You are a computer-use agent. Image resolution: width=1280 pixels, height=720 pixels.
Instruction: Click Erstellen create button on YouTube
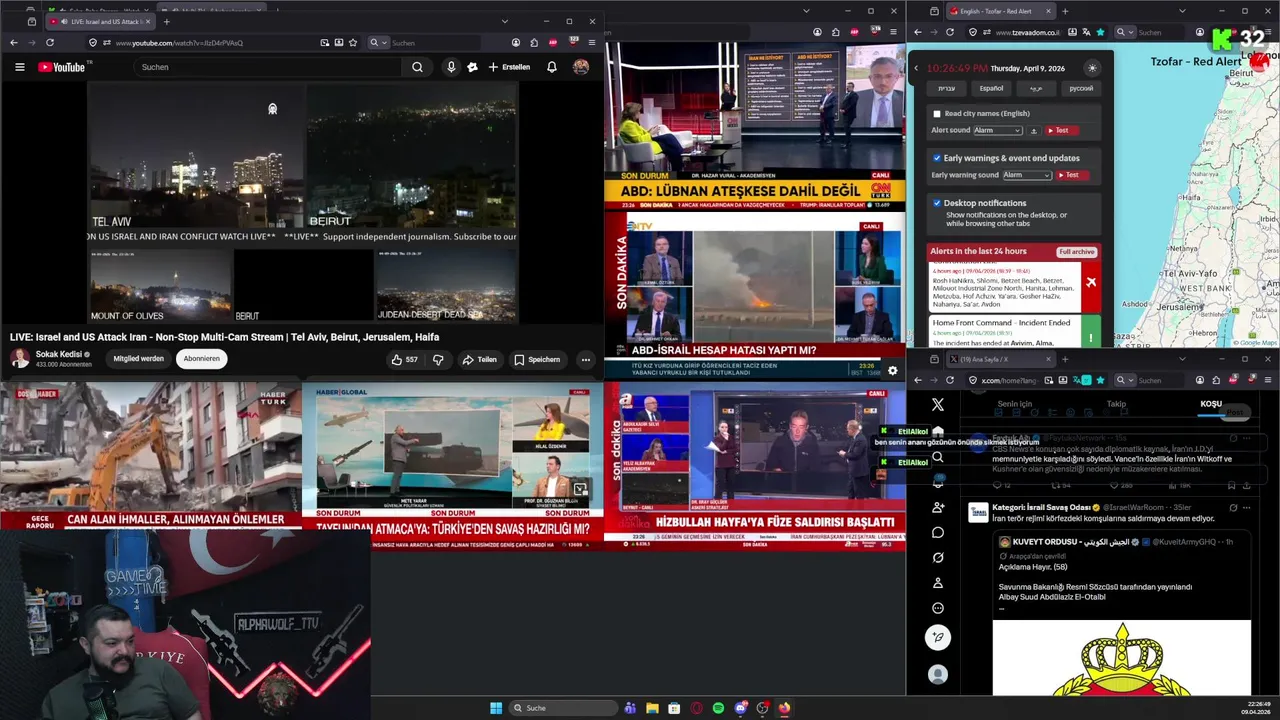click(509, 67)
